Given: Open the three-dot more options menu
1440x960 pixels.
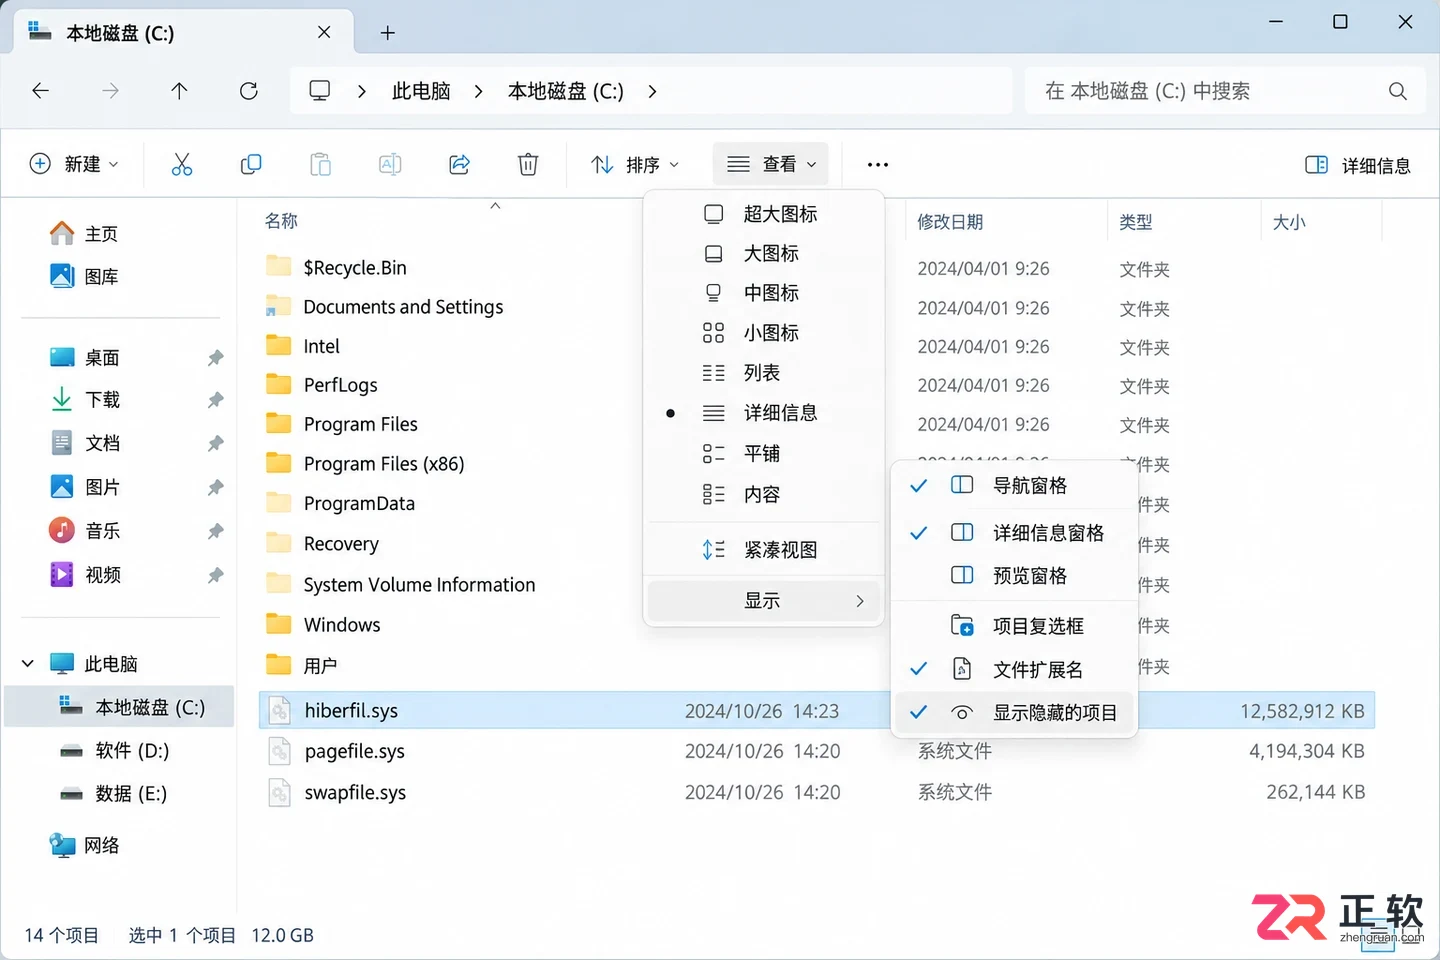Looking at the screenshot, I should pos(878,164).
